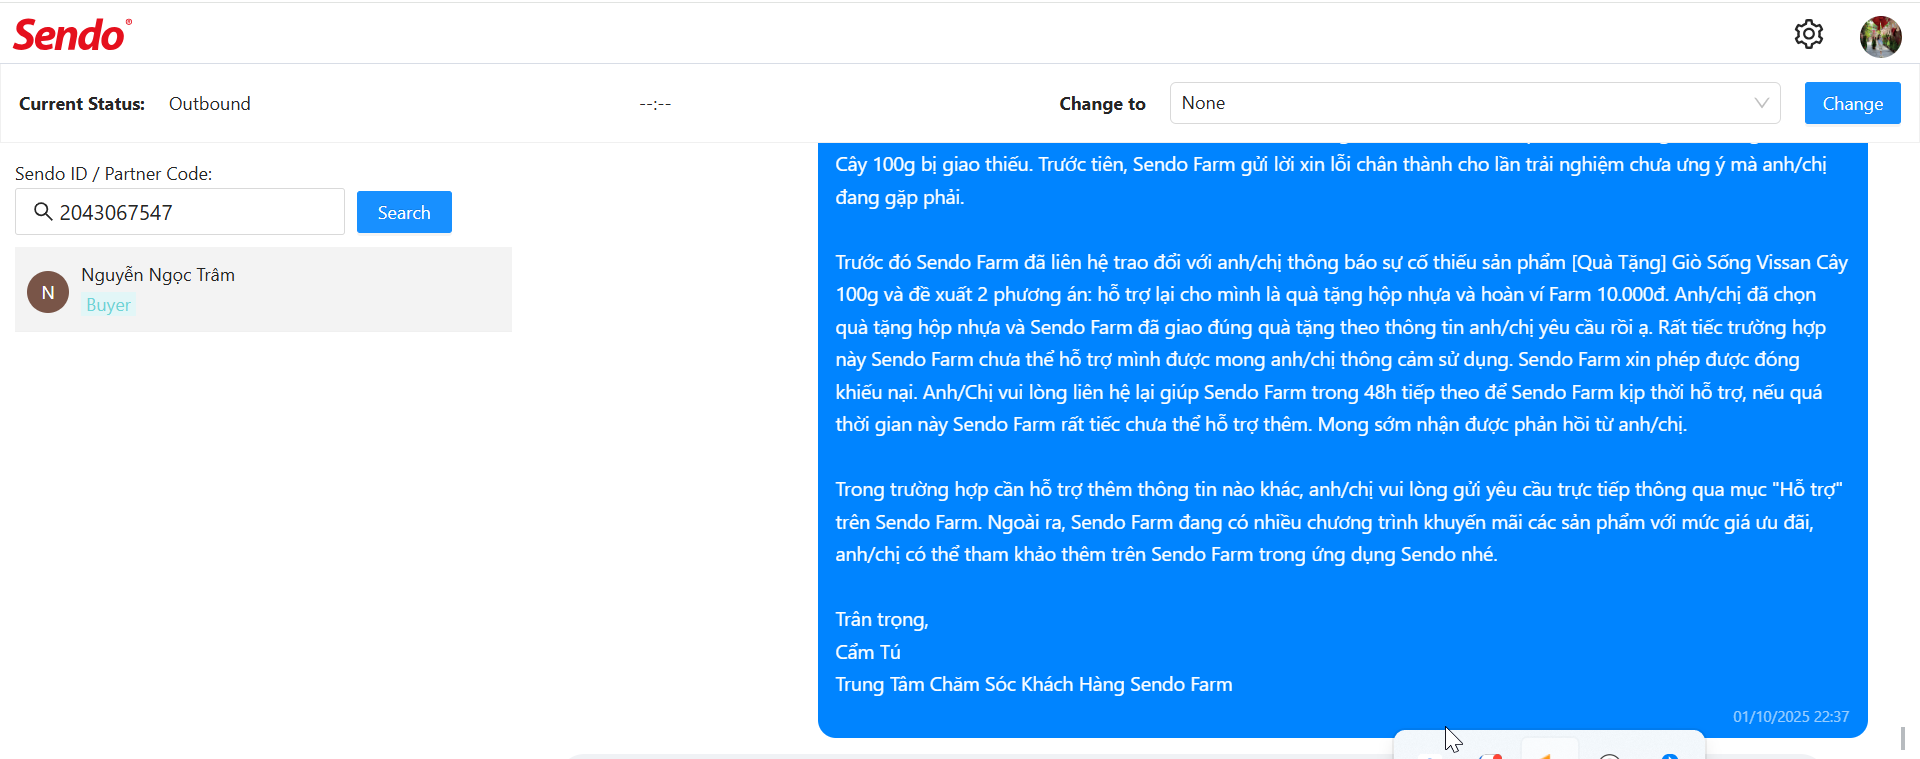Click the Cẩm Tú signature line
1920x759 pixels.
pos(868,652)
